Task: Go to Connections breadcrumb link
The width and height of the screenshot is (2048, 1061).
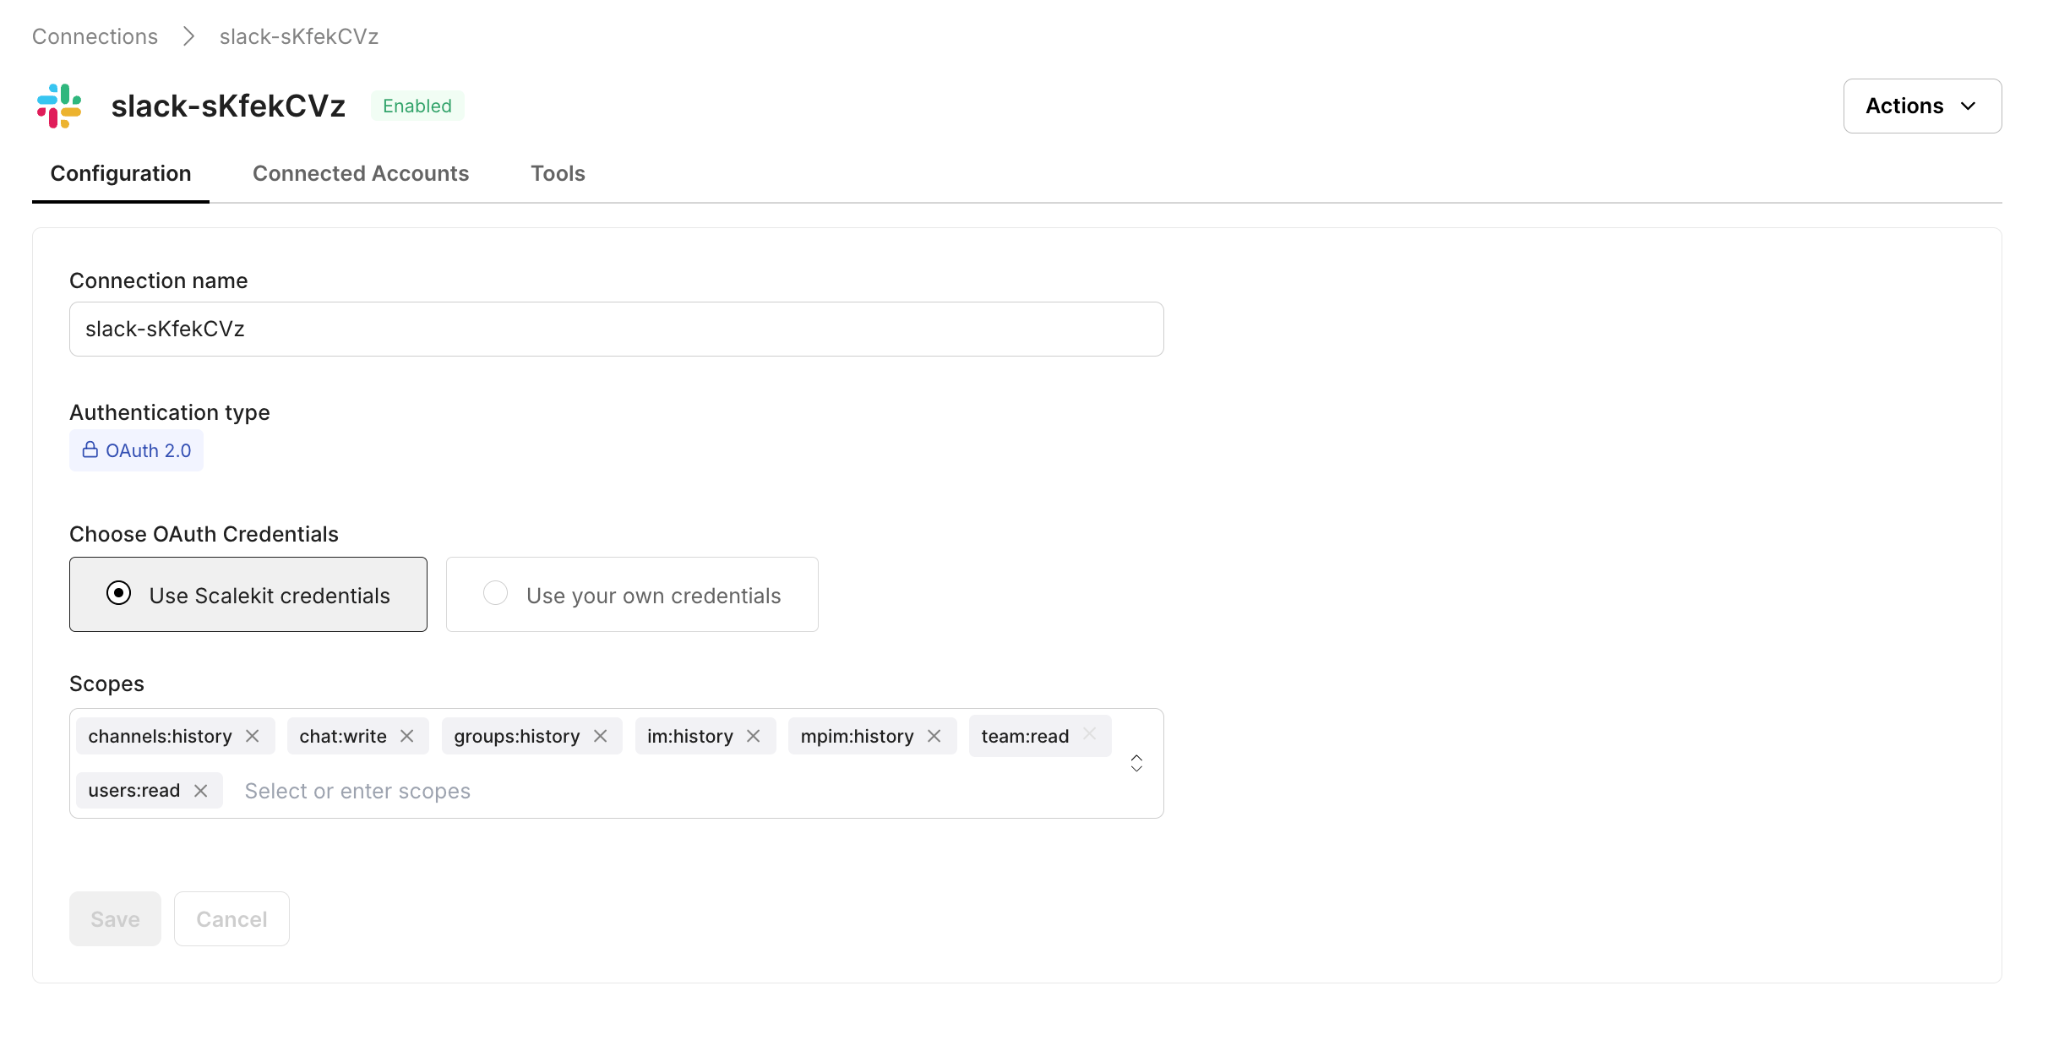Action: pos(95,37)
